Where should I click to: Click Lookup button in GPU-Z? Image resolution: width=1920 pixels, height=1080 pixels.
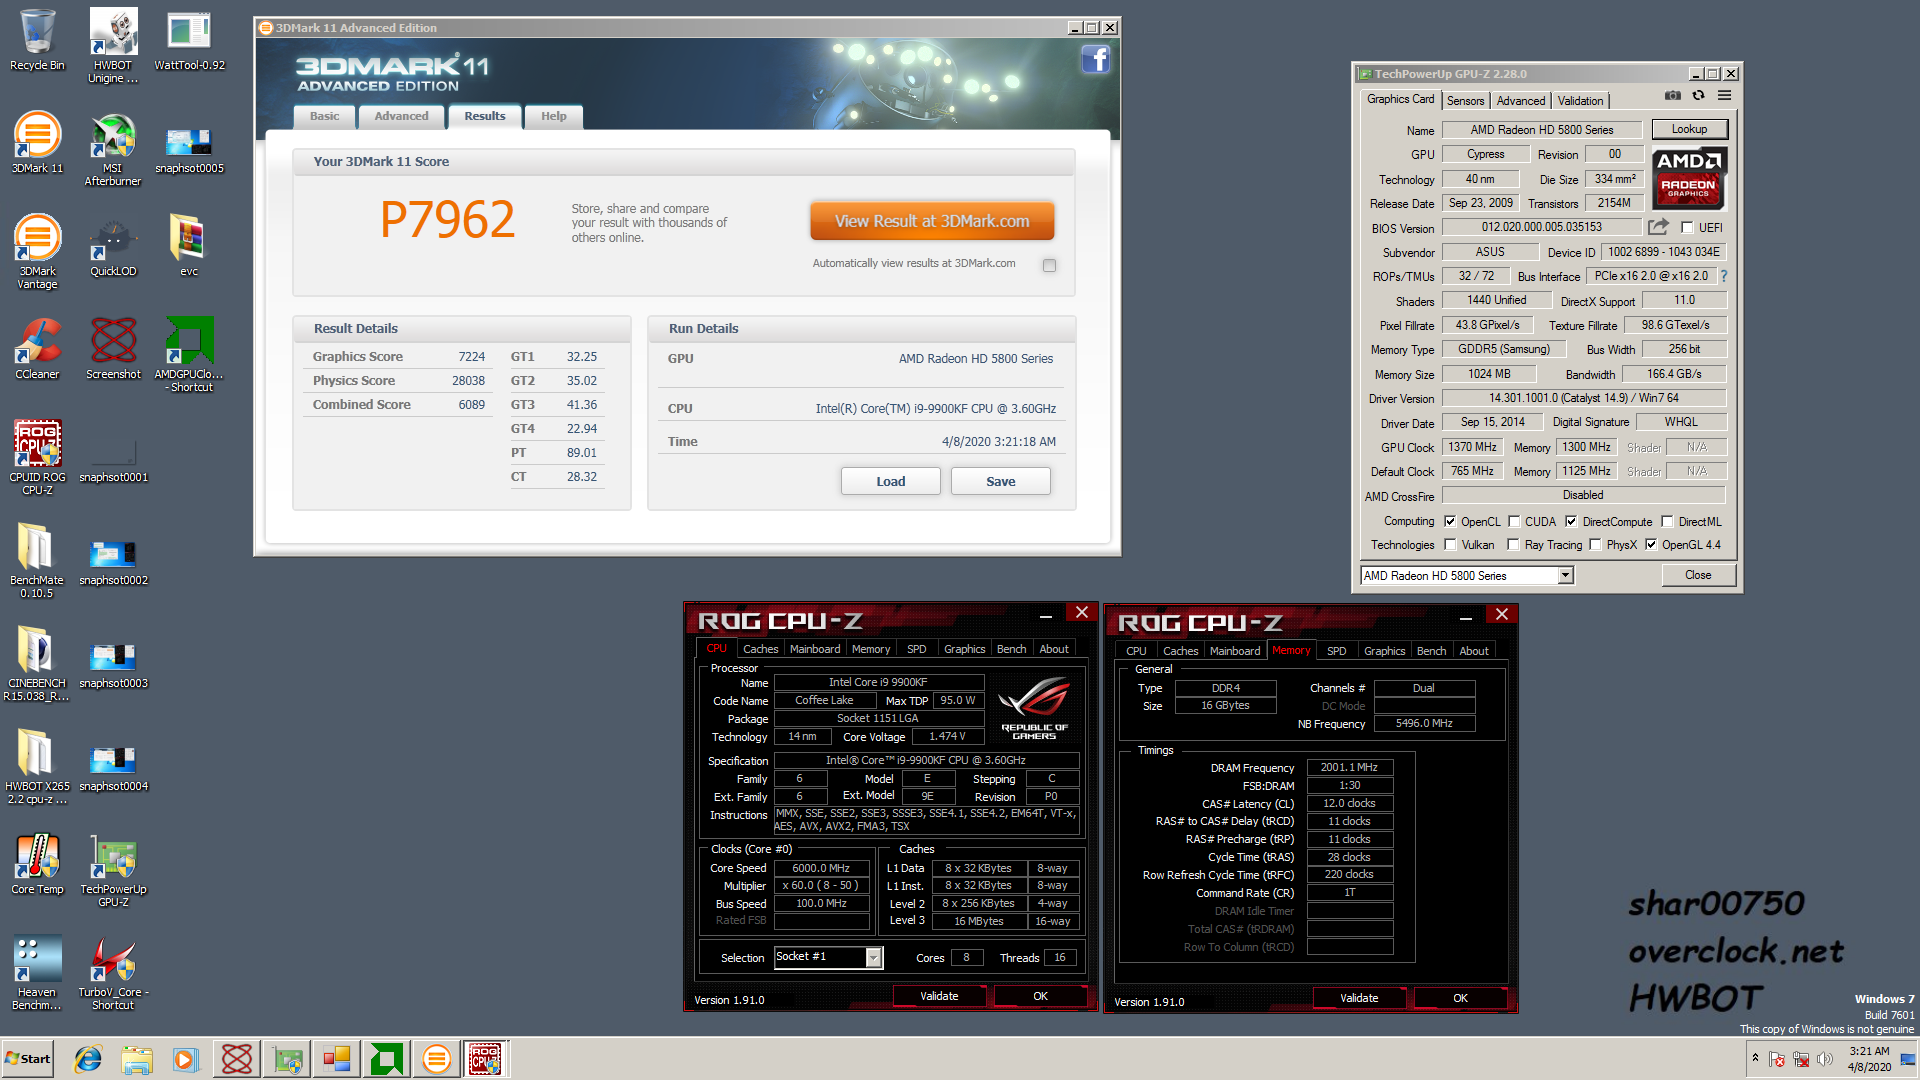point(1689,129)
